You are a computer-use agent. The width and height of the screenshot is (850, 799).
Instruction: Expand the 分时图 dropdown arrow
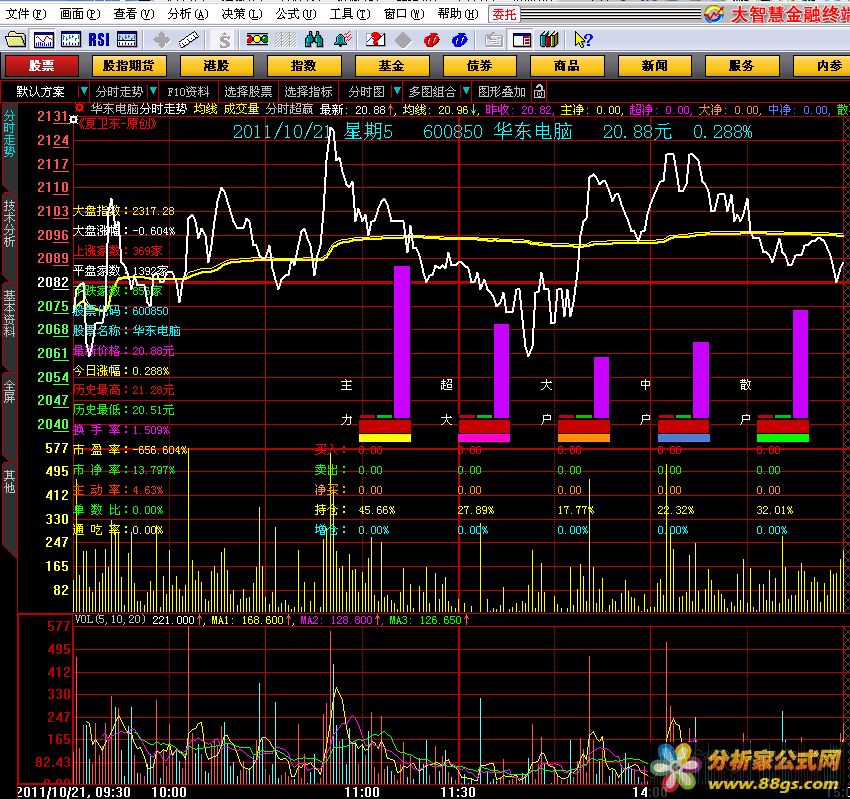[x=397, y=91]
